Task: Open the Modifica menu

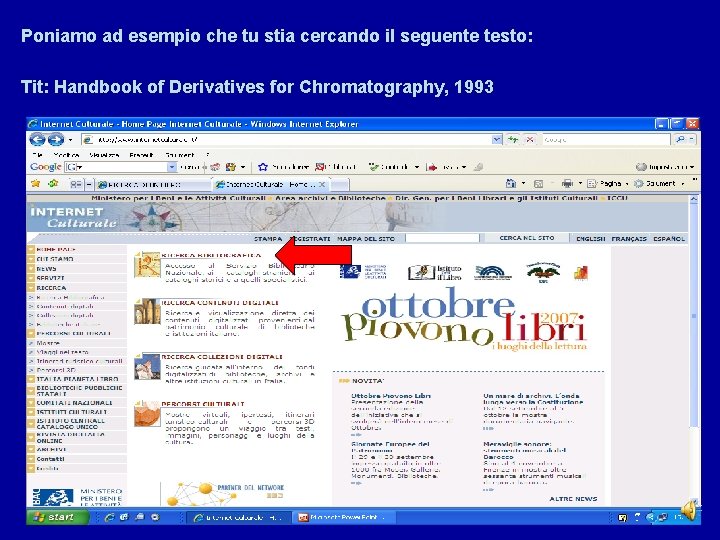Action: point(67,155)
